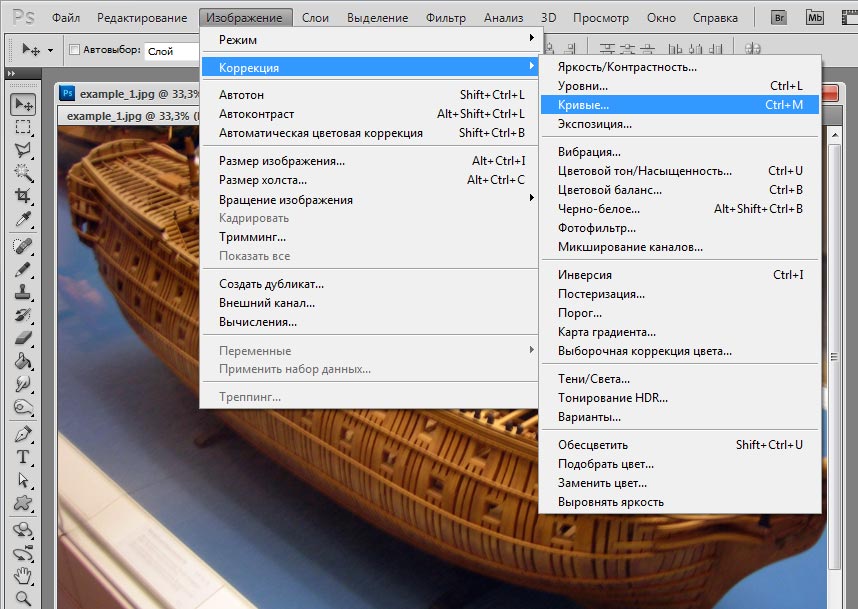Expand the Вращение изображения submenu
Image resolution: width=858 pixels, height=609 pixels.
[x=371, y=199]
